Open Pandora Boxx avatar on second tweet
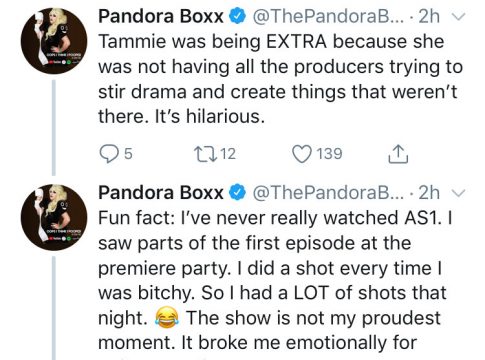Image resolution: width=485 pixels, height=360 pixels. point(54,217)
